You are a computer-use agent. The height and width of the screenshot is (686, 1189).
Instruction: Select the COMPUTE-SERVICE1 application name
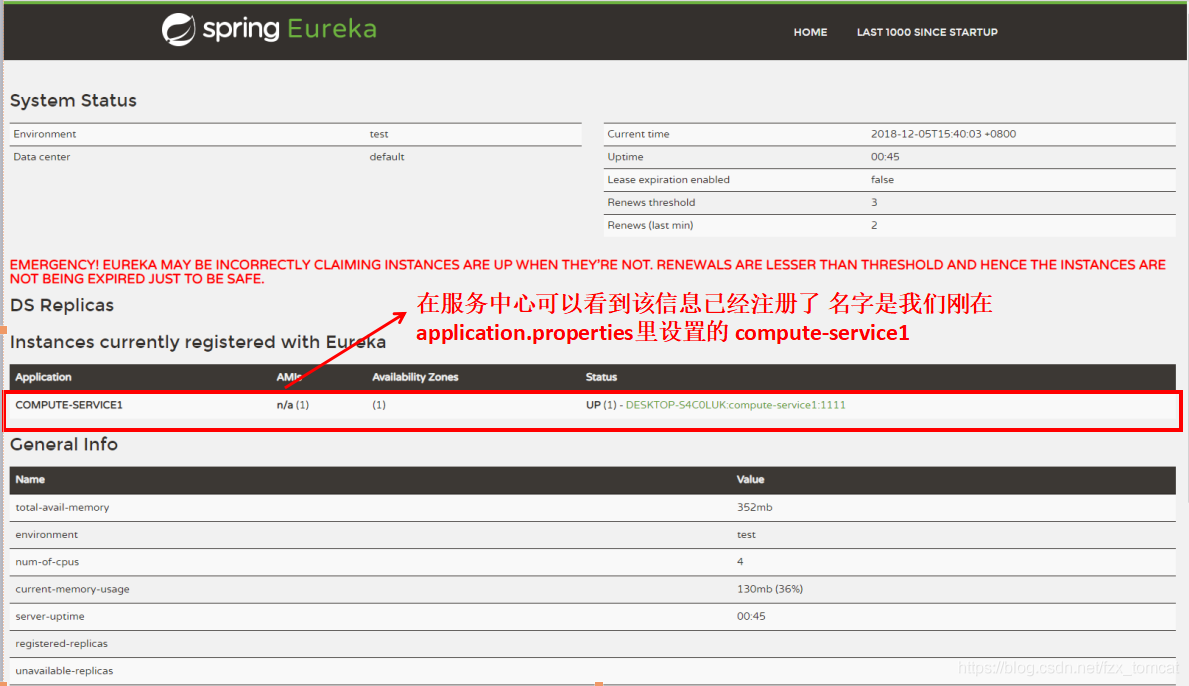point(69,405)
